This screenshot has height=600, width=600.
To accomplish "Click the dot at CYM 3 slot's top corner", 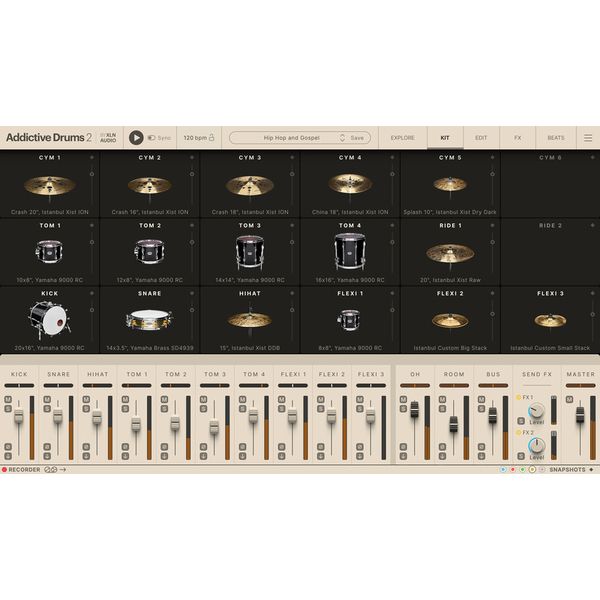I will tap(292, 157).
